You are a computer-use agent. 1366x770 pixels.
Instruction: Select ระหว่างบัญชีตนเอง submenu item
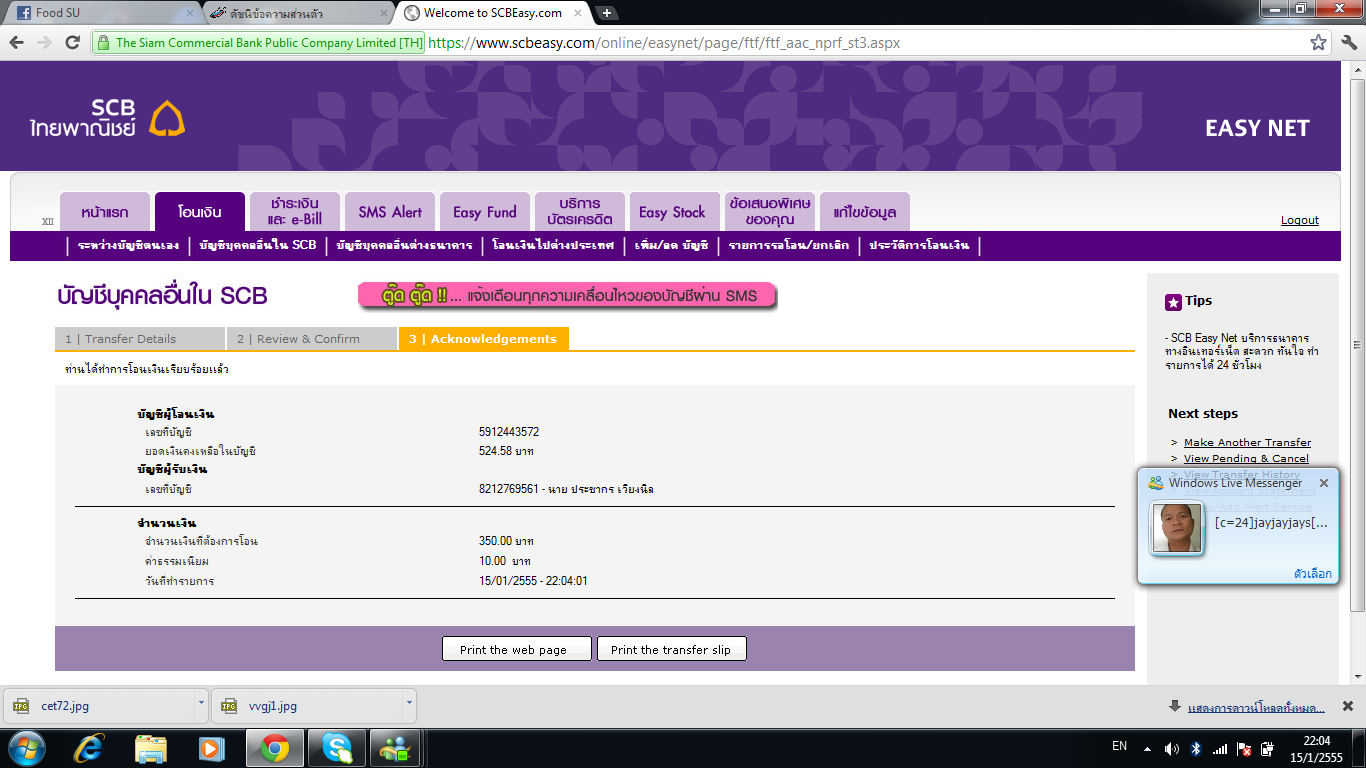point(128,245)
